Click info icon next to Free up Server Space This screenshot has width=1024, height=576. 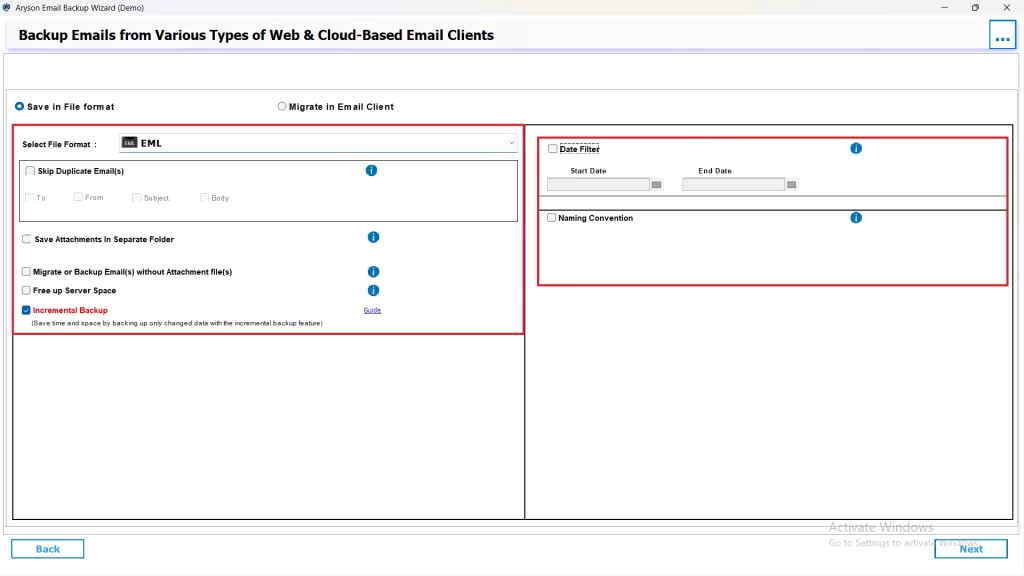coord(373,291)
